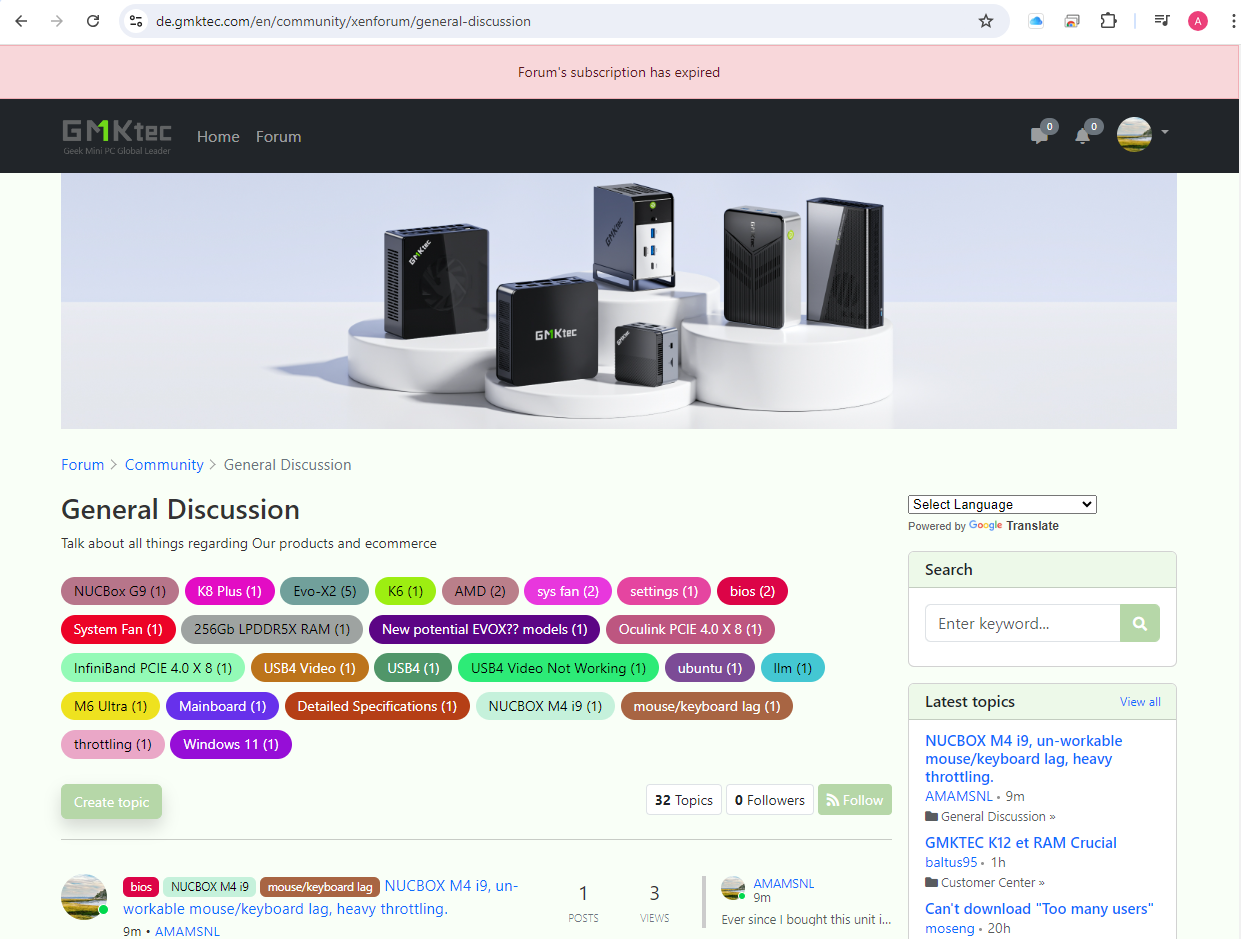1241x939 pixels.
Task: Open the site information button in address bar
Action: (x=137, y=21)
